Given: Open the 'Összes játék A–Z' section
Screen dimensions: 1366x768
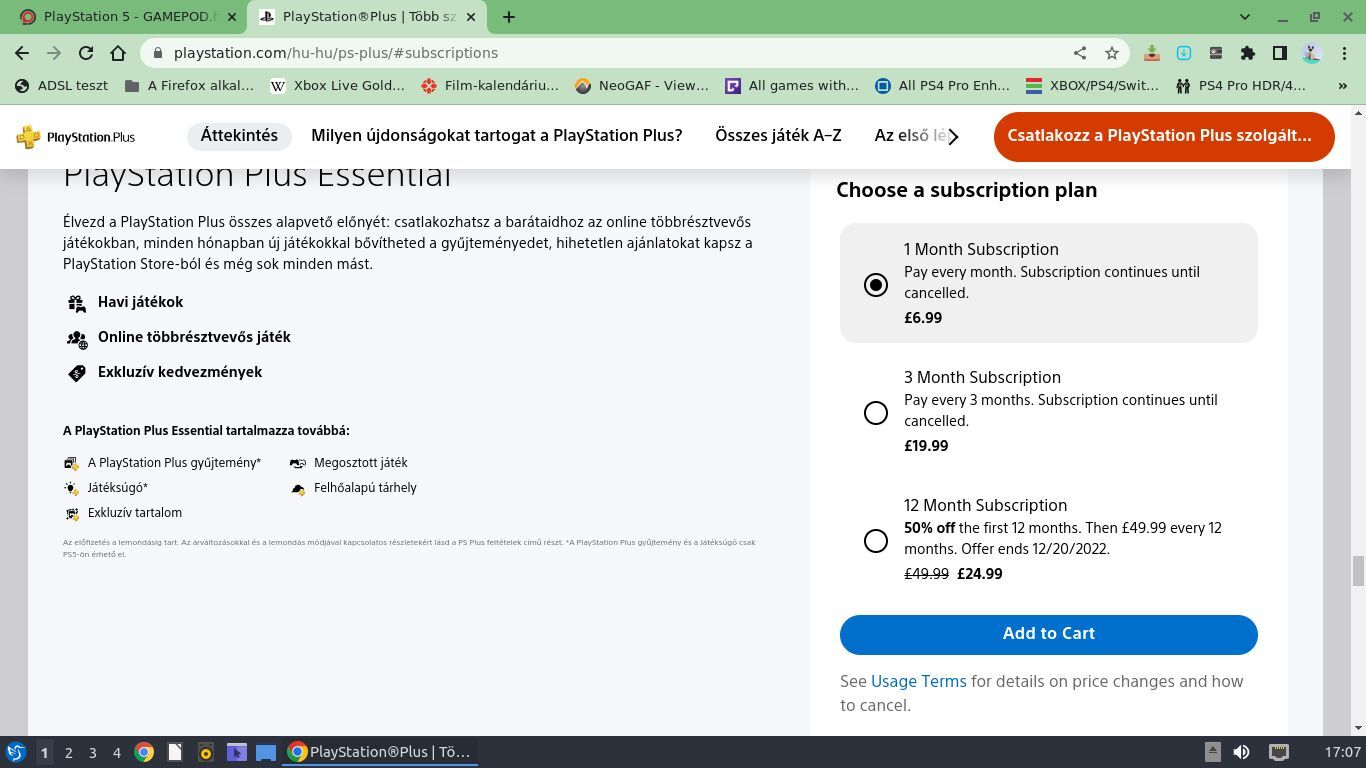Looking at the screenshot, I should pos(778,136).
